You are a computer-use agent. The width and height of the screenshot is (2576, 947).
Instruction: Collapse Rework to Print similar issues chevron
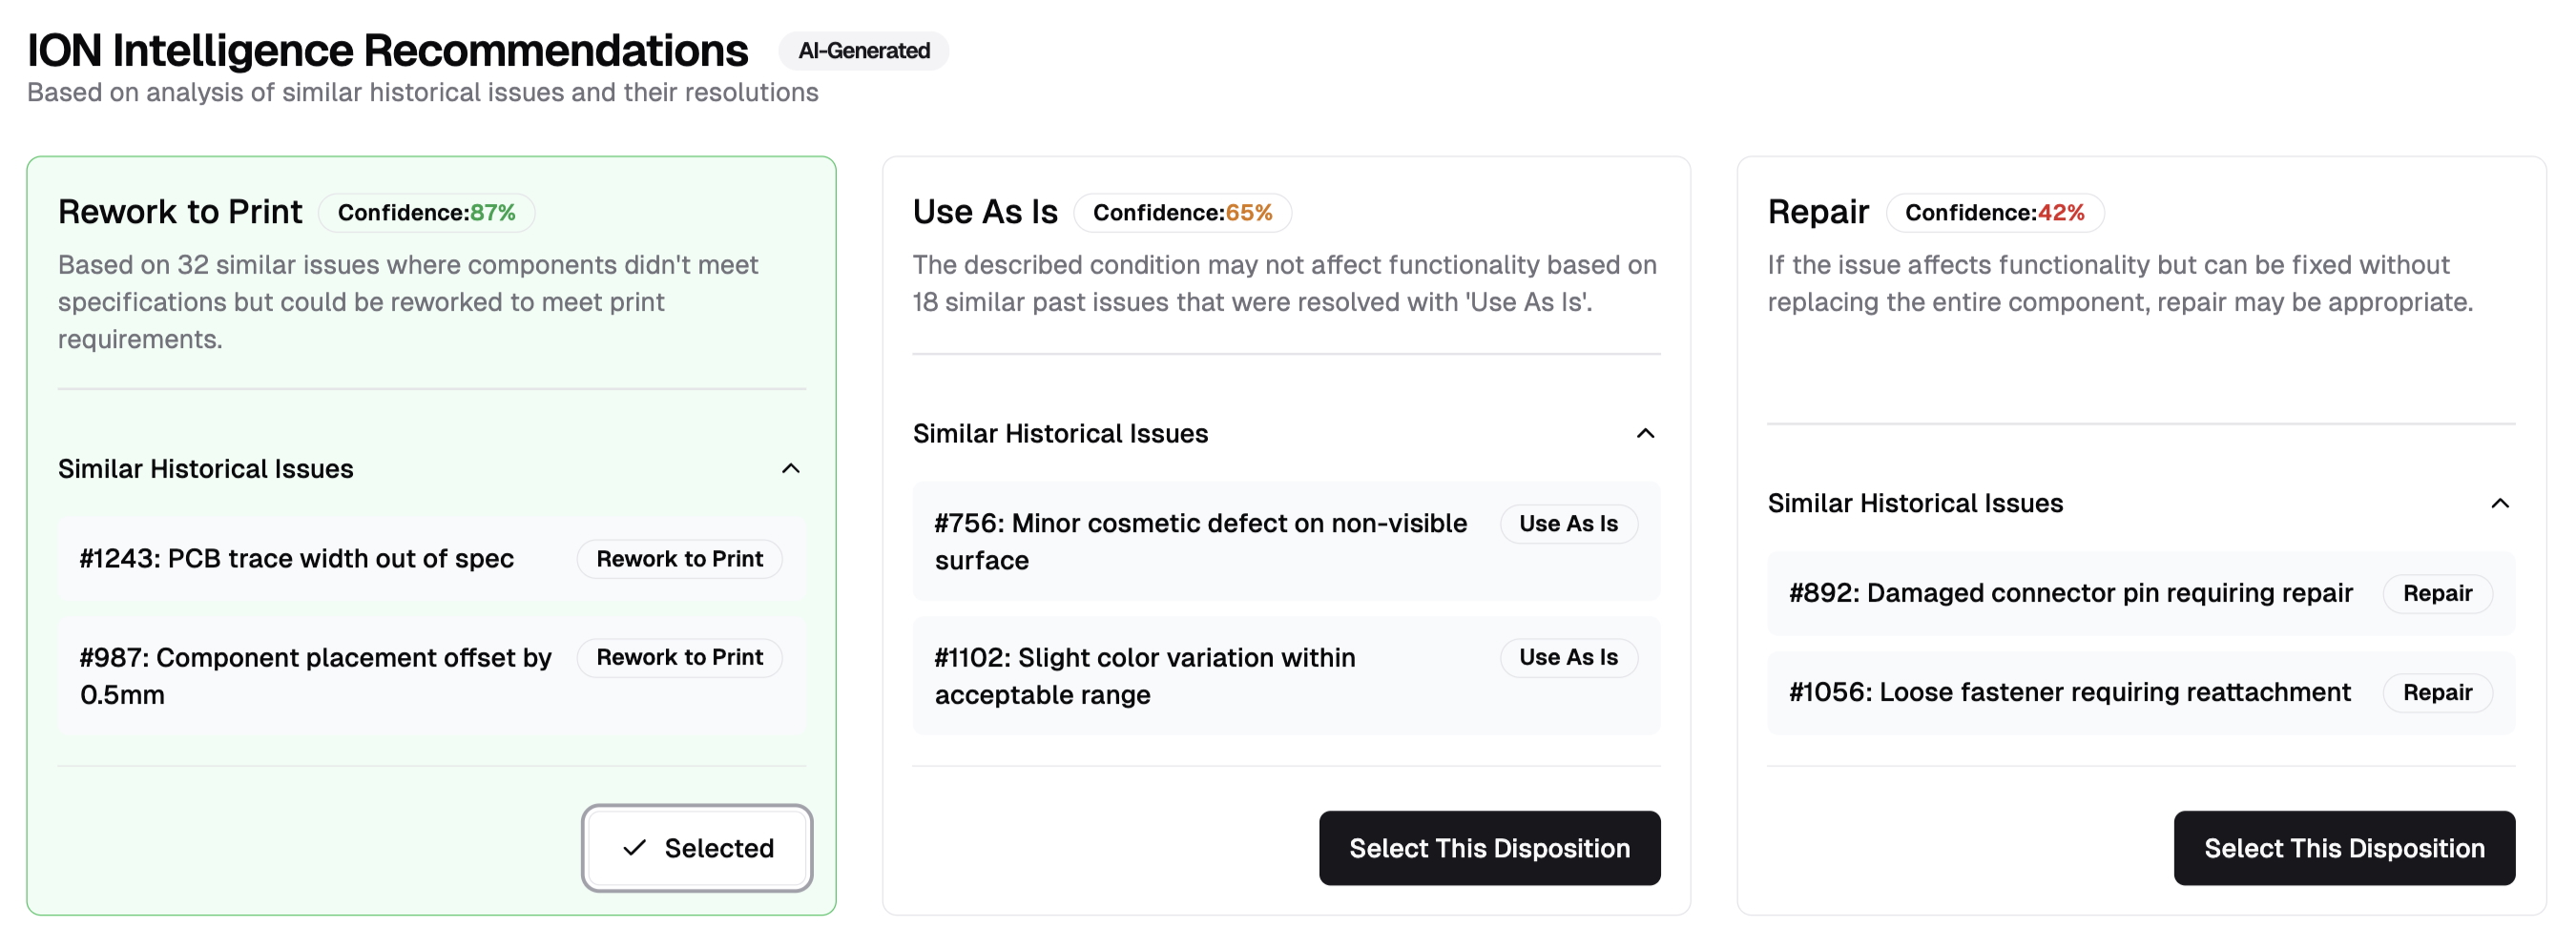[790, 468]
